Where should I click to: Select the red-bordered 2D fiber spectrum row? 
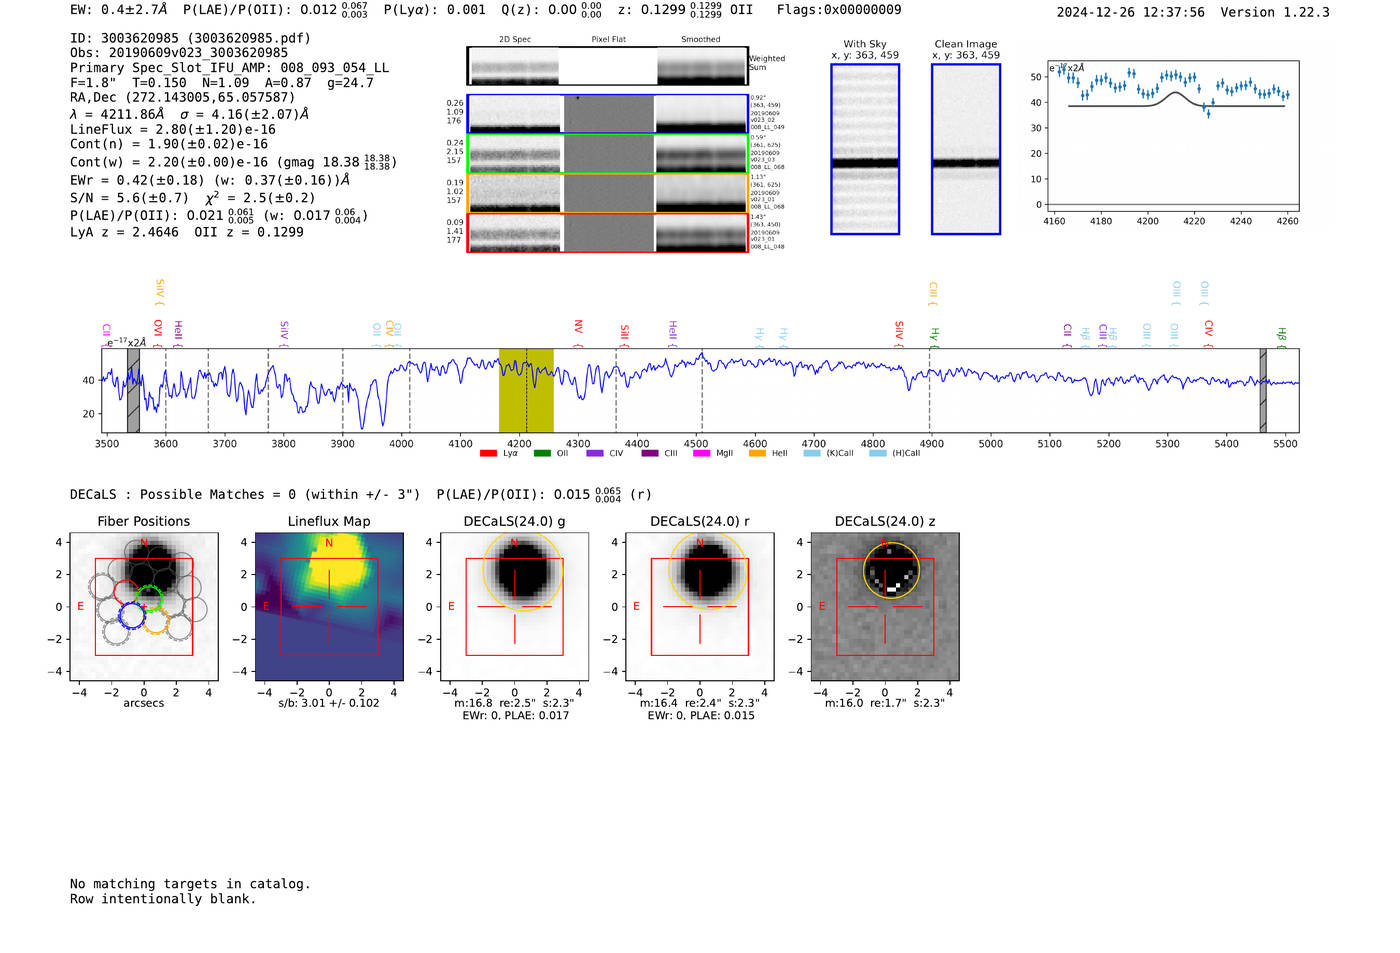pos(608,232)
